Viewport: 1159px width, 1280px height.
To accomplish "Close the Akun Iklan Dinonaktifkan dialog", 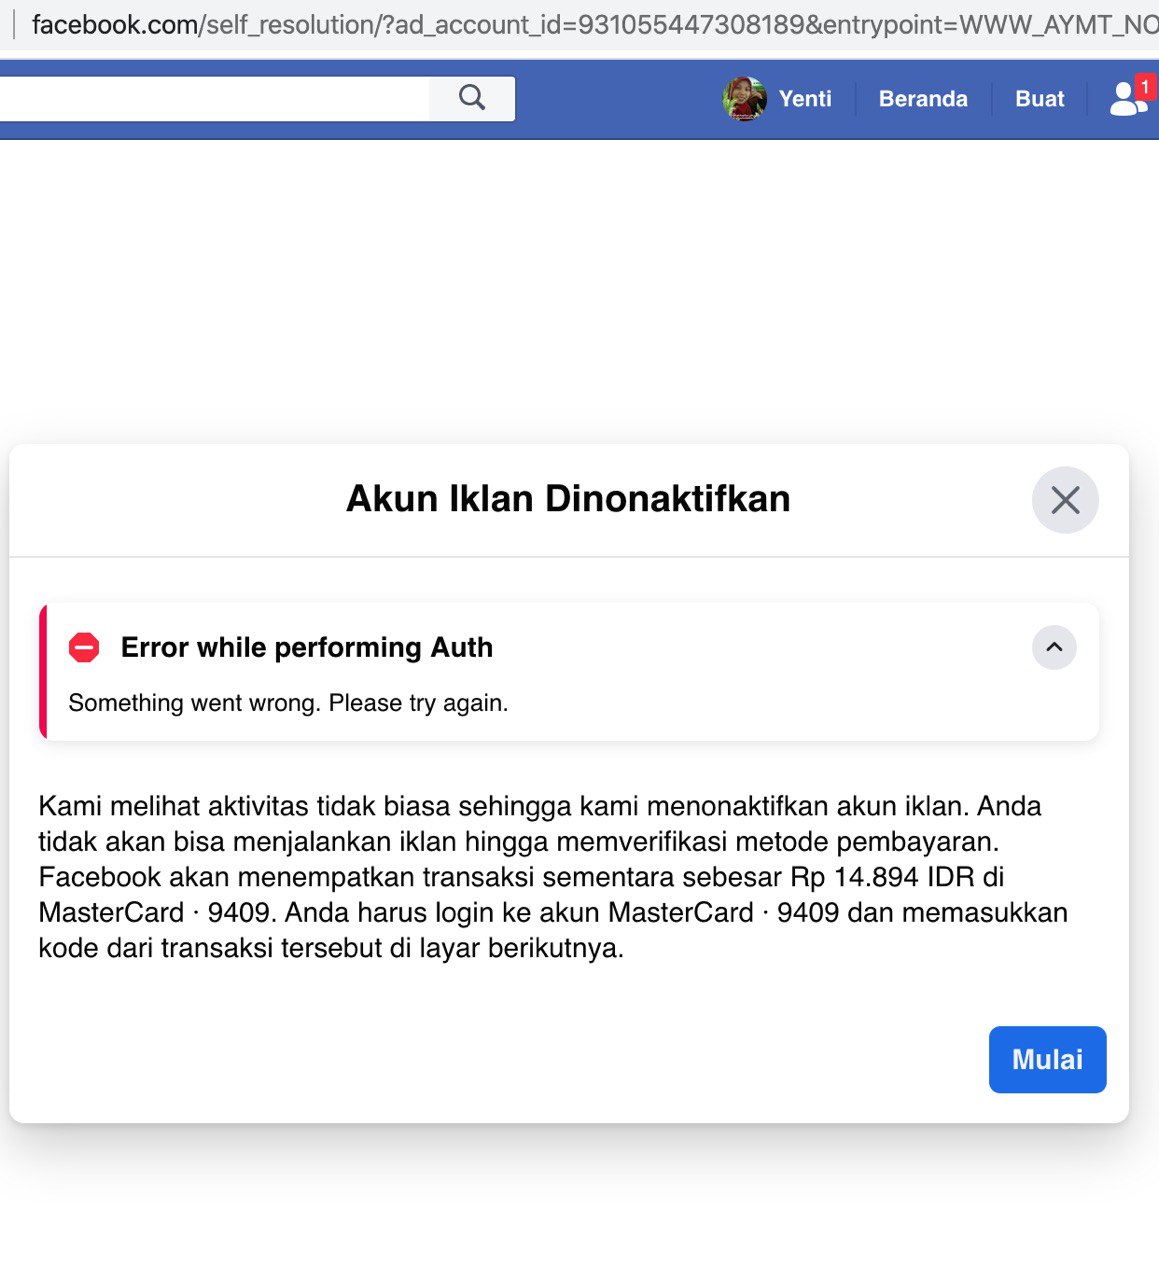I will (1065, 500).
